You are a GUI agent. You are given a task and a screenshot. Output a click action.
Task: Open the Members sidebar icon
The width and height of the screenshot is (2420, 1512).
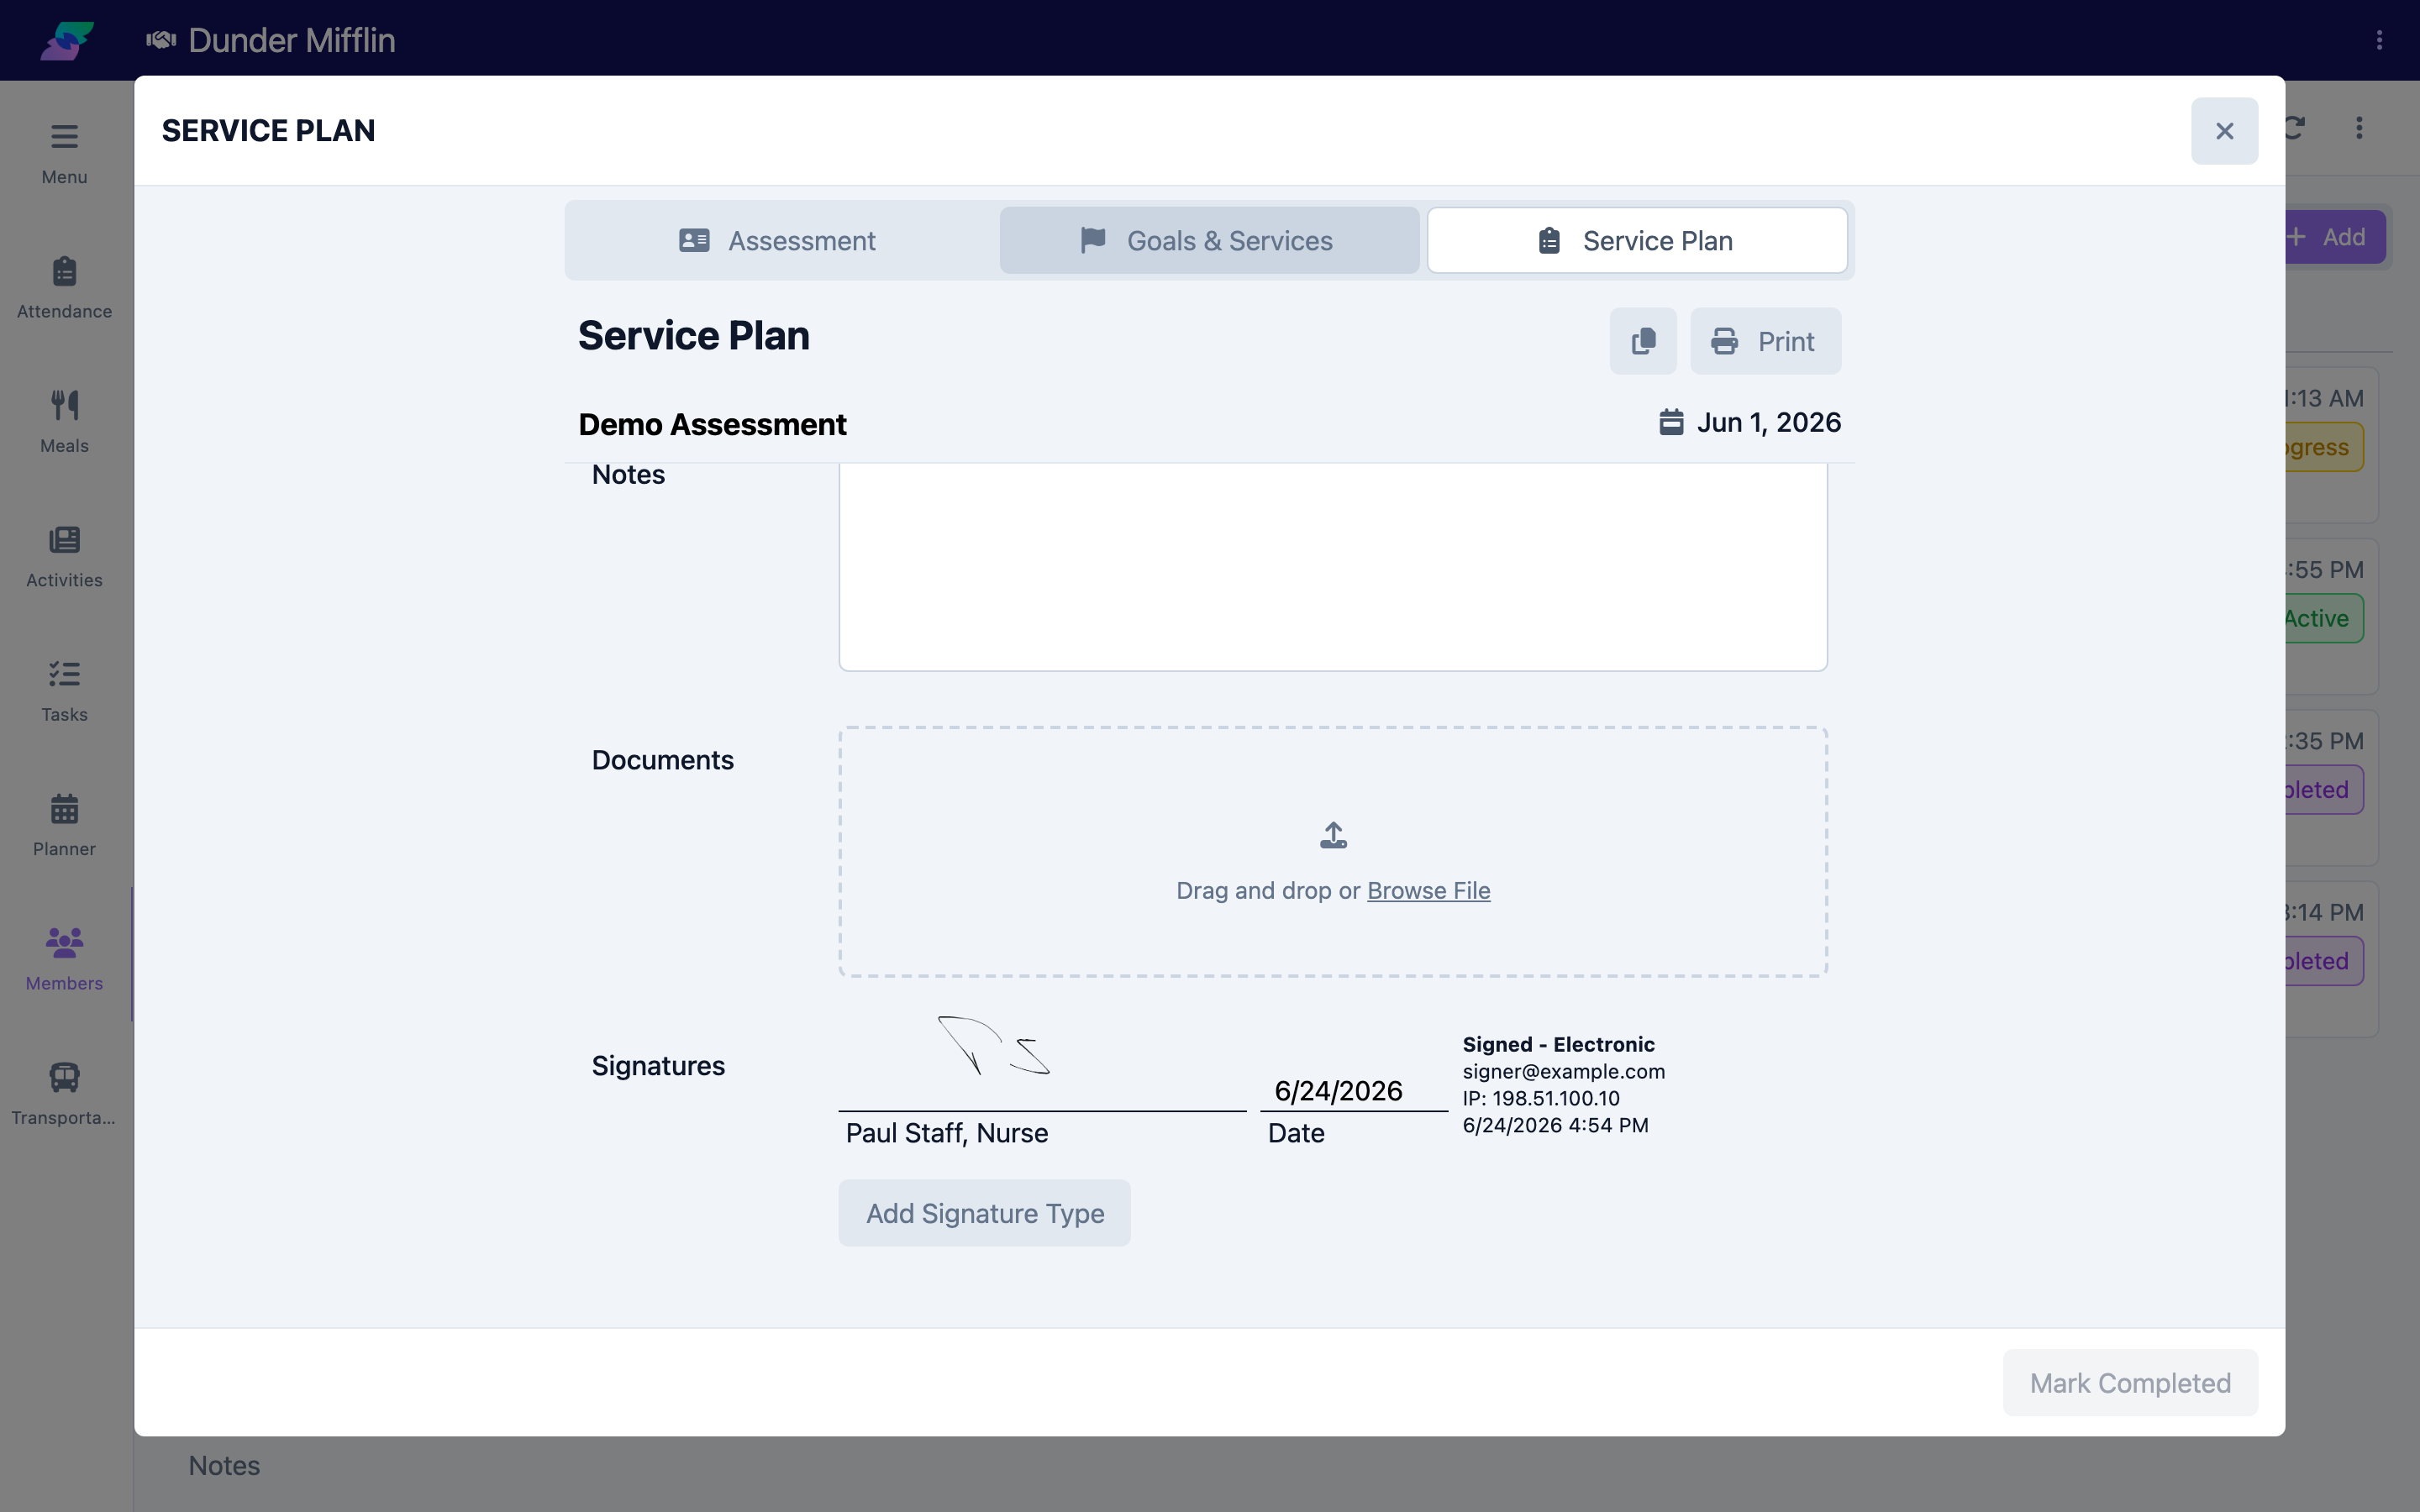point(64,942)
